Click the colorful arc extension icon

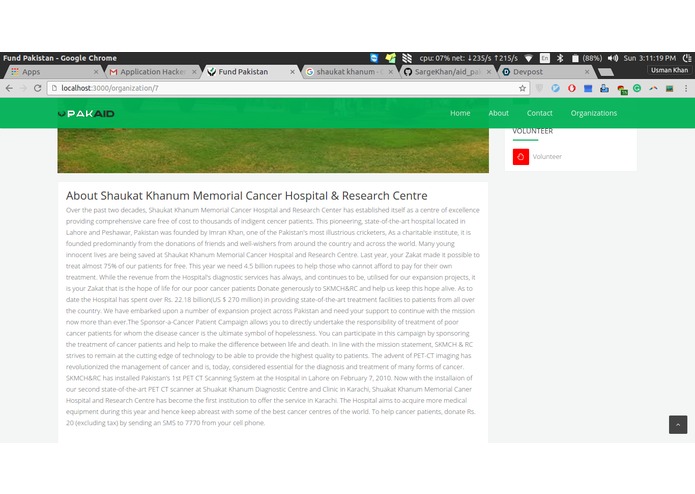click(653, 88)
